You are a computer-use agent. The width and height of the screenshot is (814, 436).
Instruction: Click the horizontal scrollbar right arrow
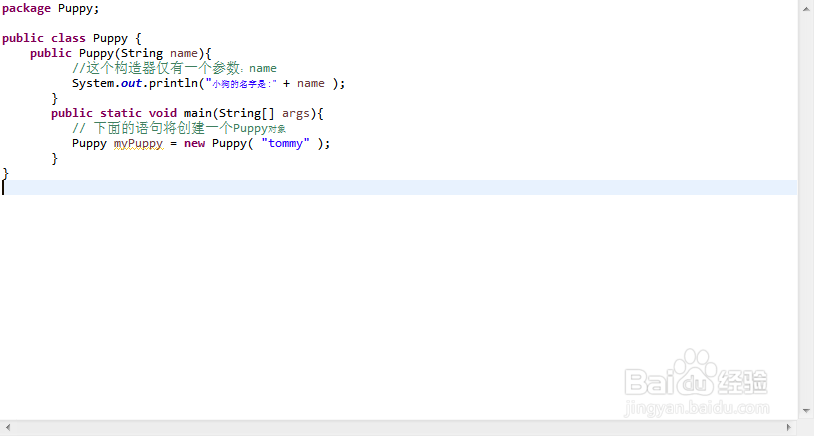[789, 428]
